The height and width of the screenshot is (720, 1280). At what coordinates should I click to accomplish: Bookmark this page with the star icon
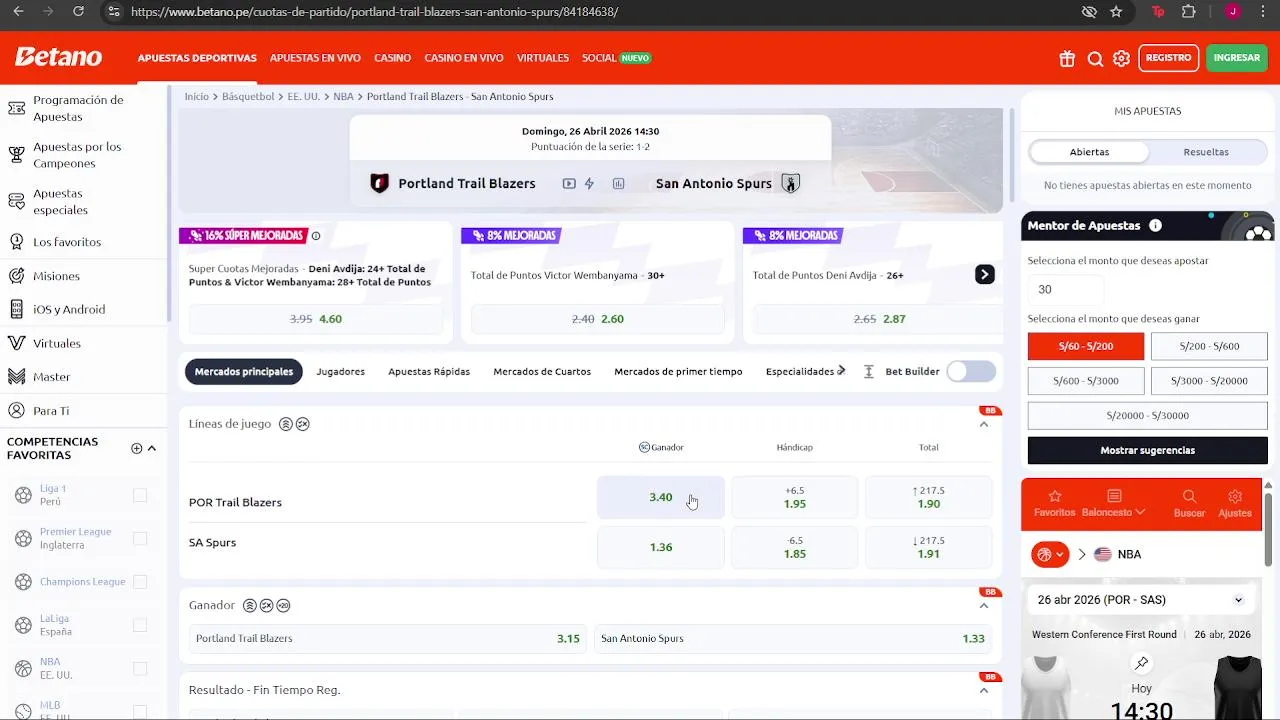point(1116,12)
